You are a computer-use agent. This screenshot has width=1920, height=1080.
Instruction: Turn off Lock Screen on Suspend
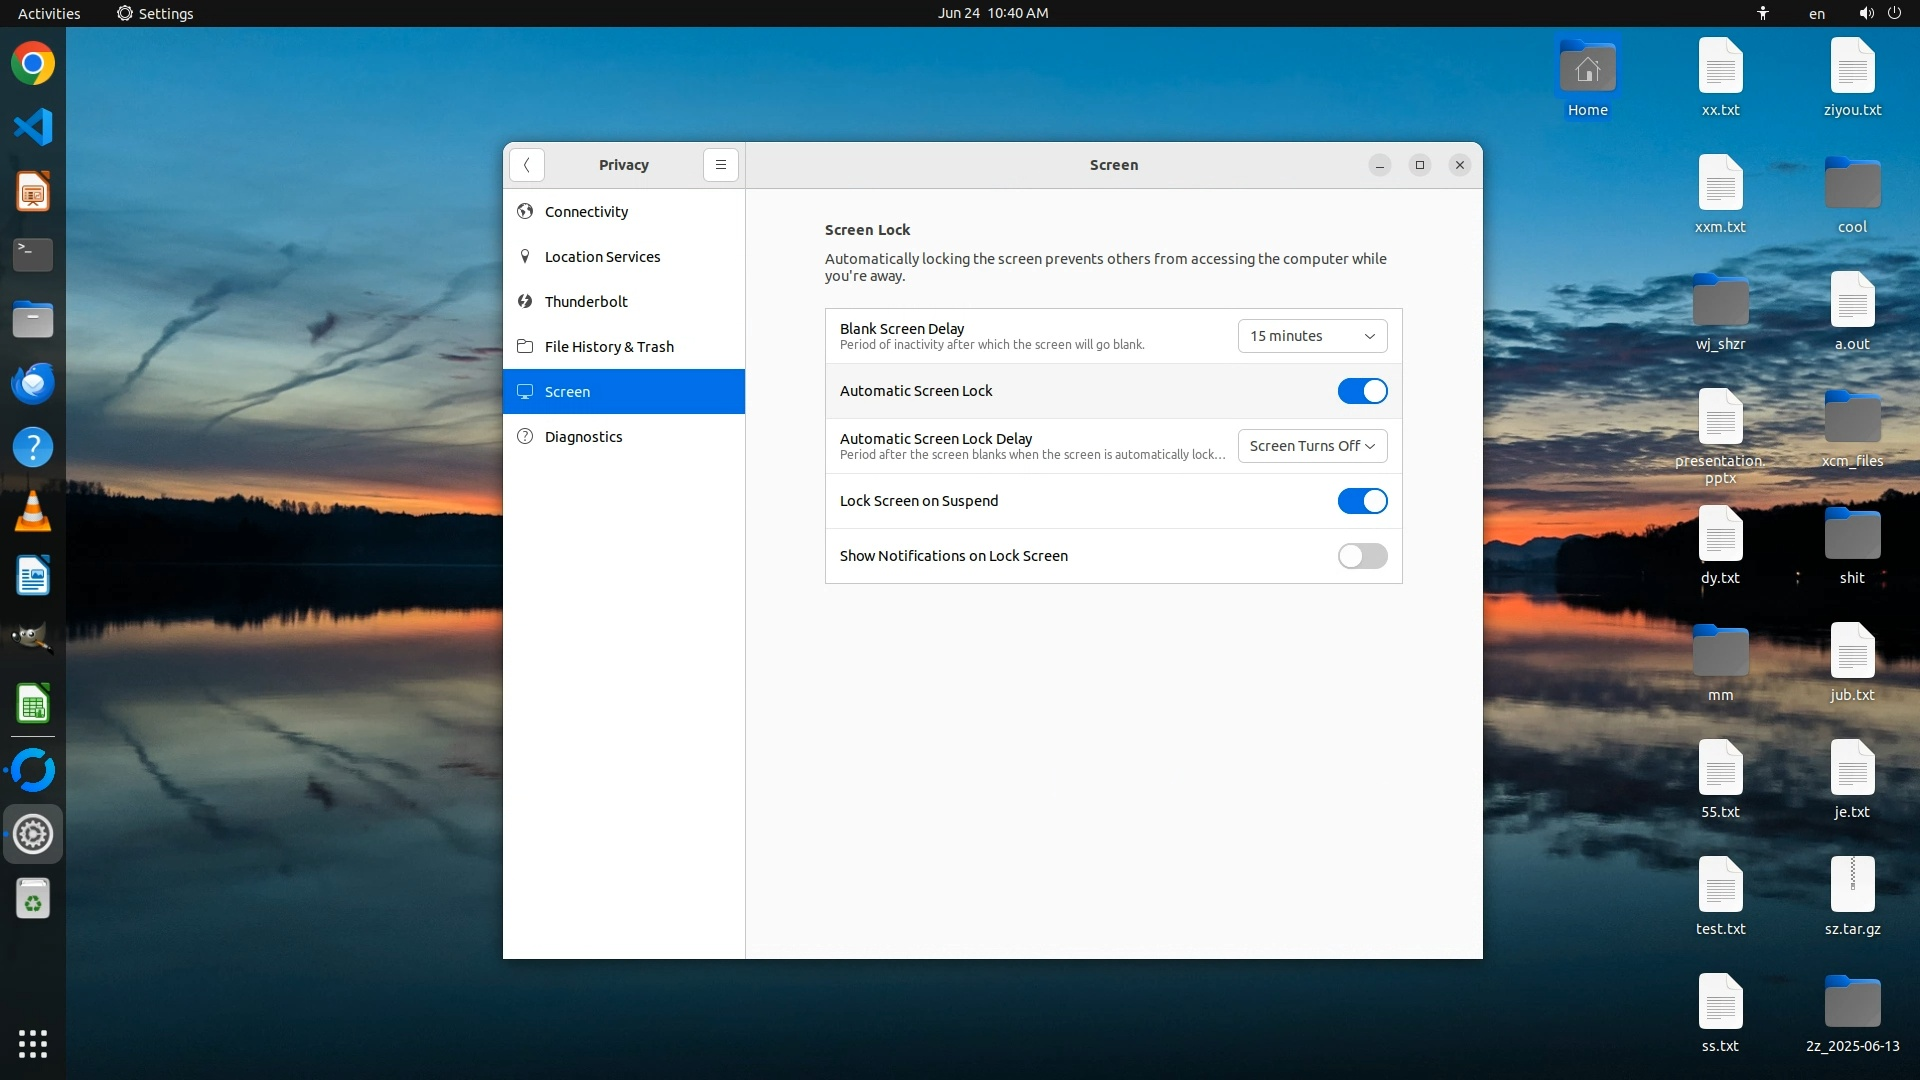click(1362, 501)
